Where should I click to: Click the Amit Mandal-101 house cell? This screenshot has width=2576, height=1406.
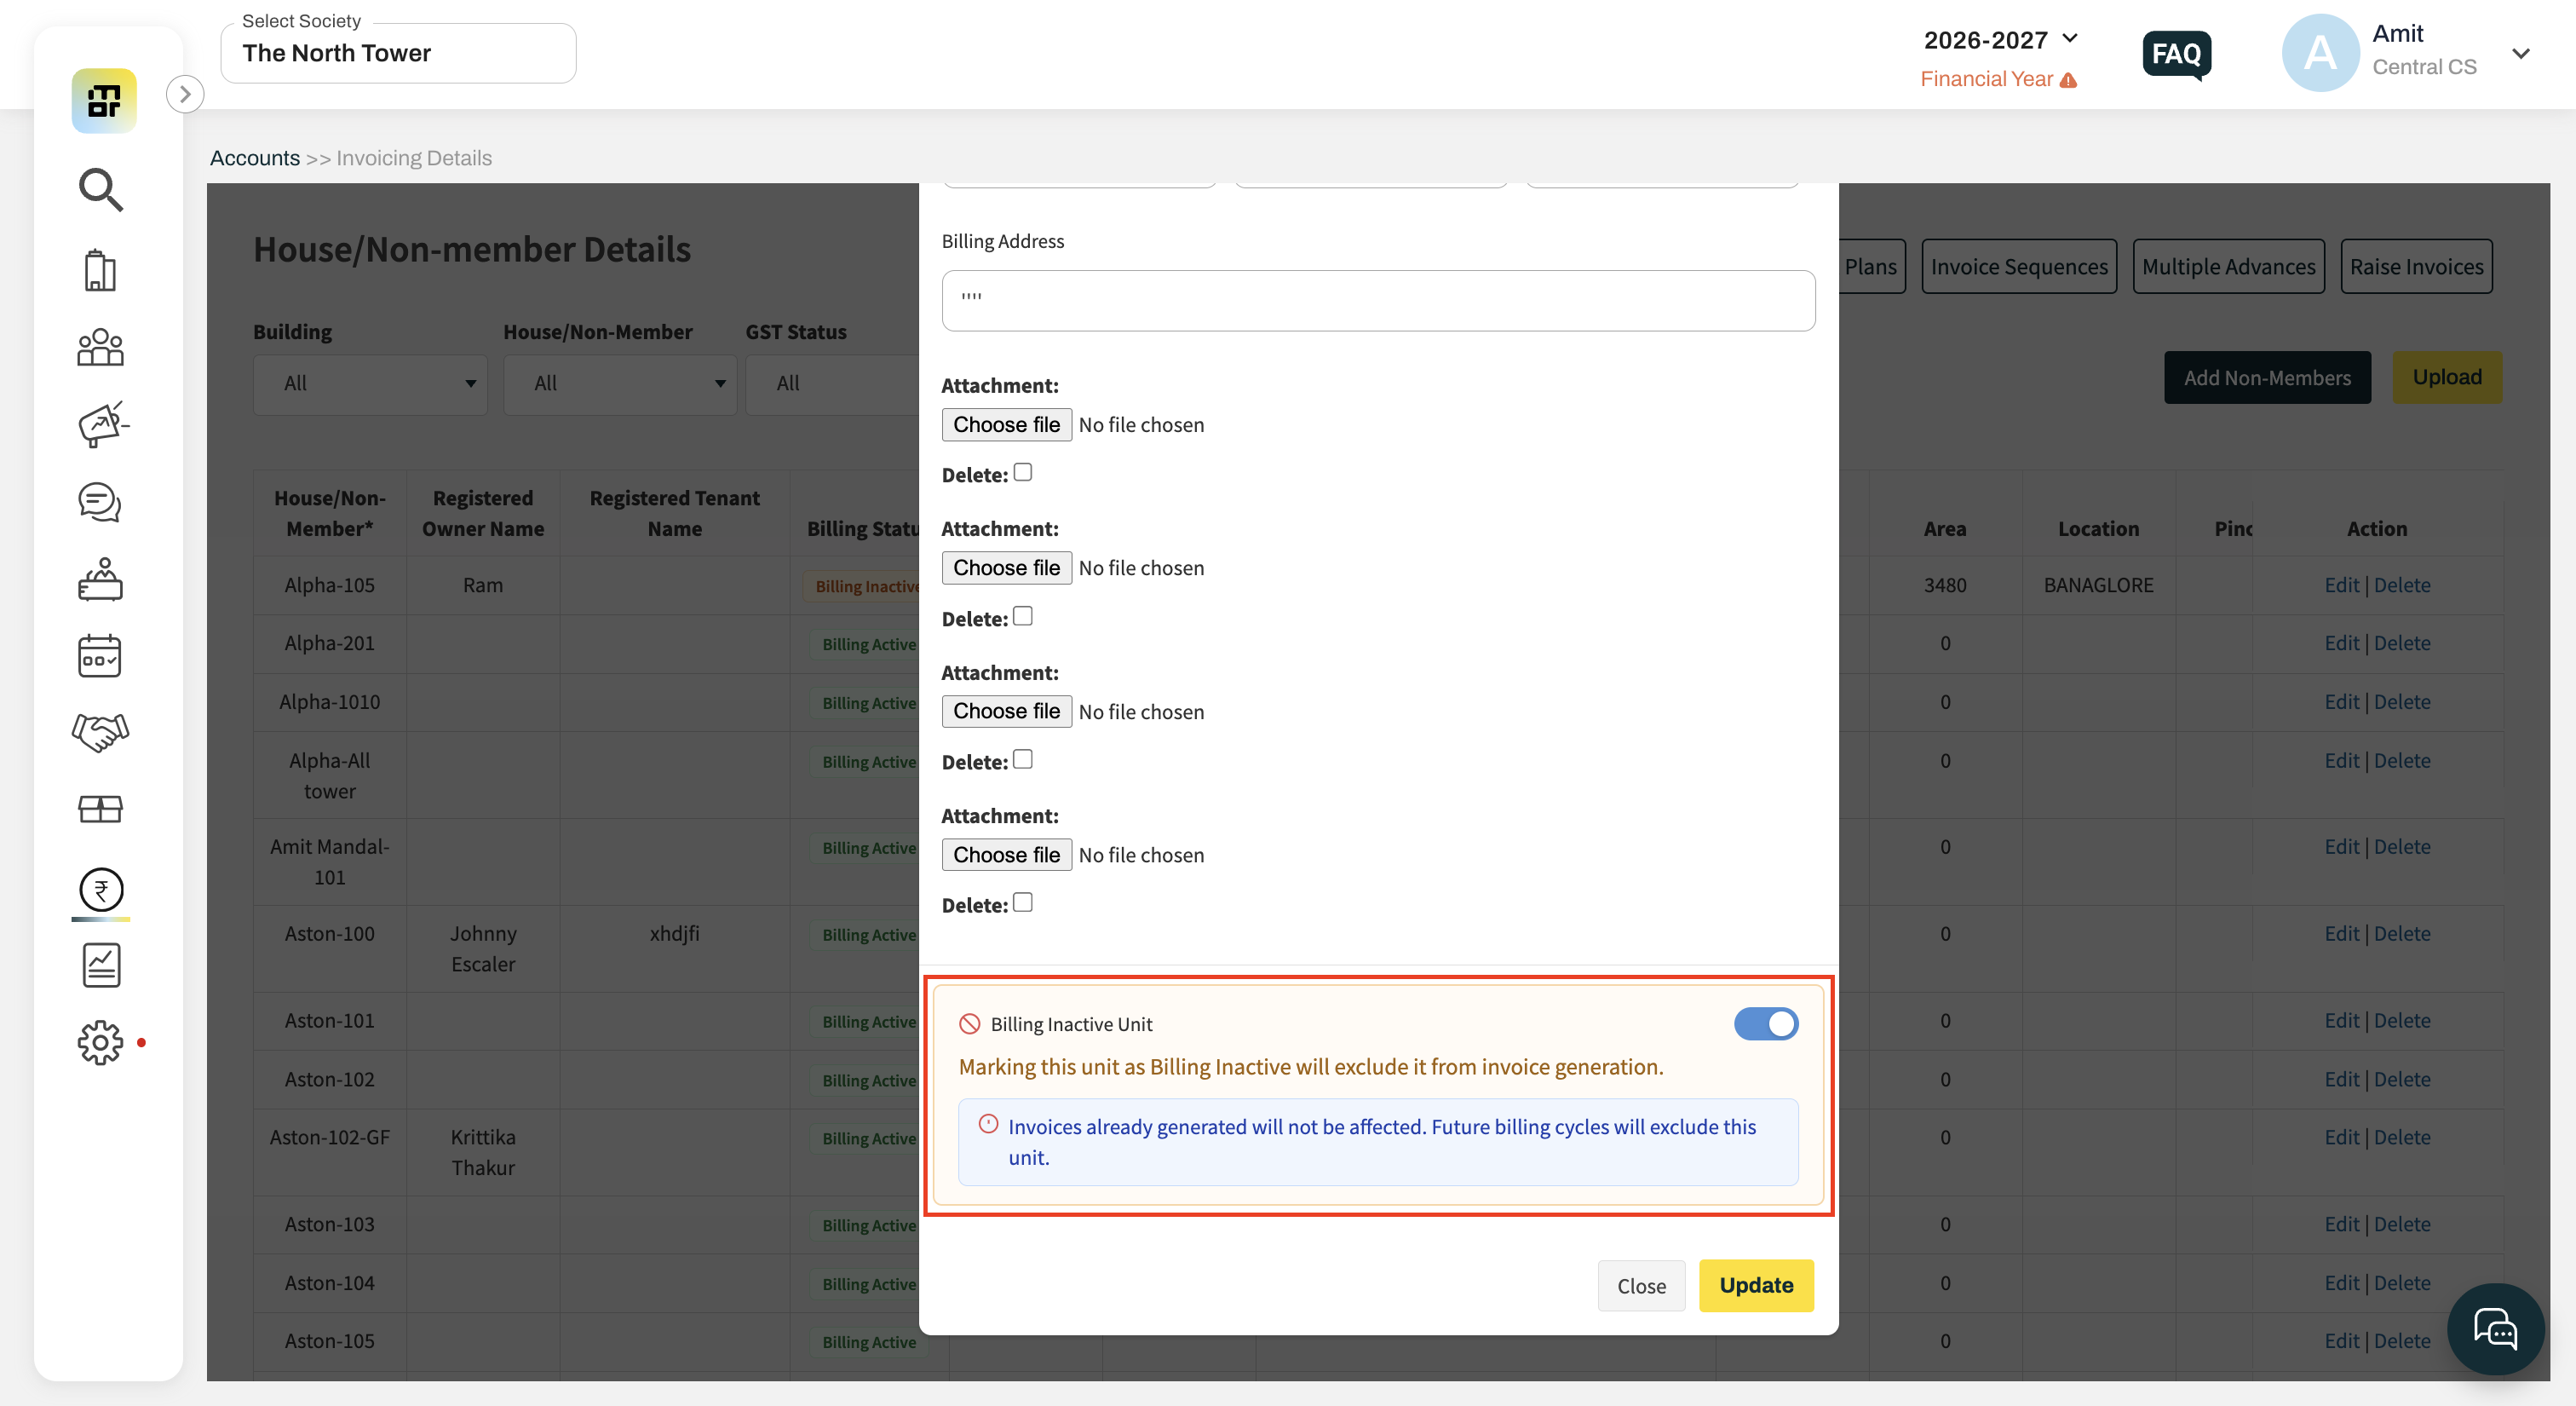(329, 861)
